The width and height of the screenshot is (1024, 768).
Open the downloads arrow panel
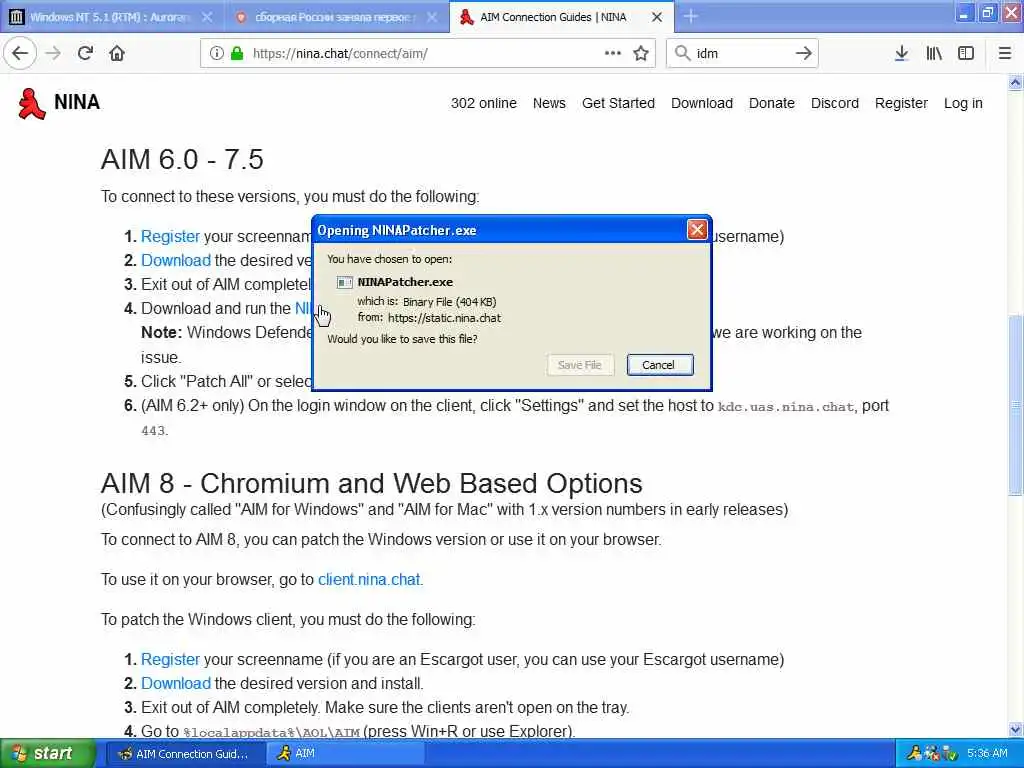(x=901, y=54)
